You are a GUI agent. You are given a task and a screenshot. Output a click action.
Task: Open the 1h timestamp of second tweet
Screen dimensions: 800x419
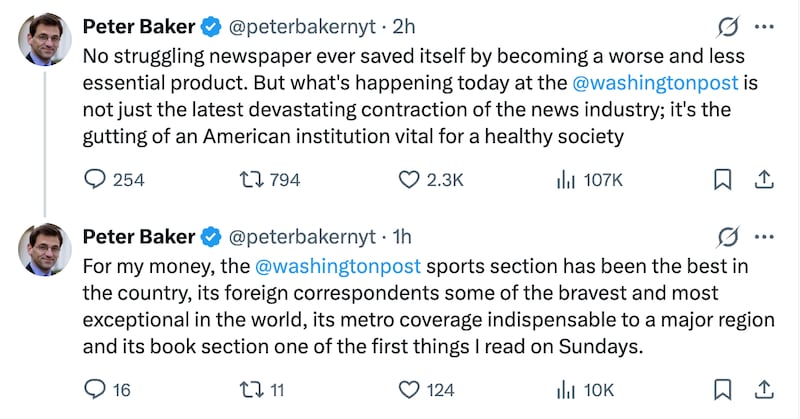click(401, 237)
